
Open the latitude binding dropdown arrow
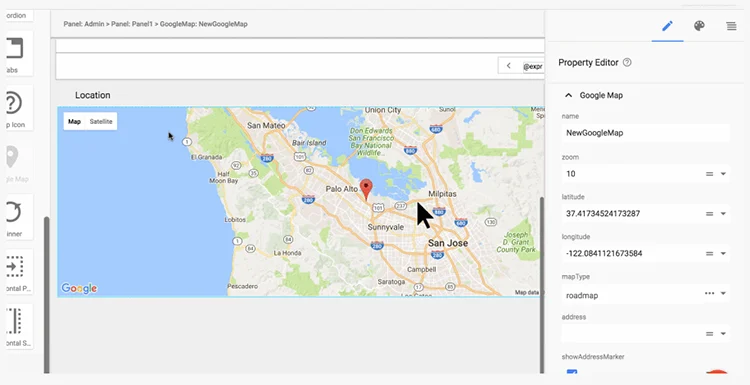point(723,213)
